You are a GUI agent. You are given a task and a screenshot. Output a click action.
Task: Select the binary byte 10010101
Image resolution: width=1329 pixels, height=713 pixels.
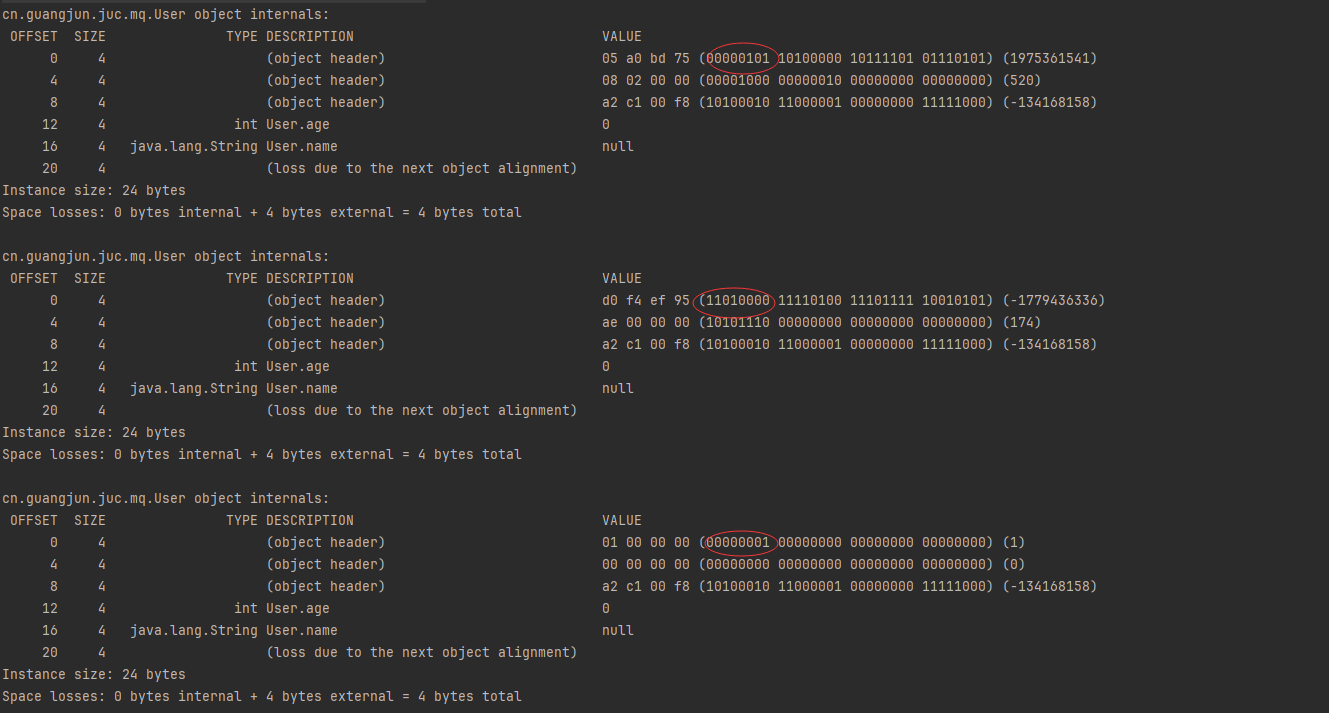[954, 301]
